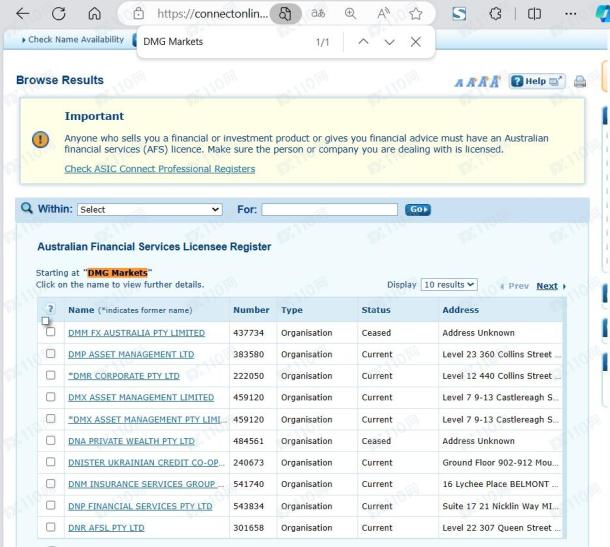The width and height of the screenshot is (610, 547).
Task: Open DMP ASSET MANAGEMENT LTD details
Action: click(131, 354)
